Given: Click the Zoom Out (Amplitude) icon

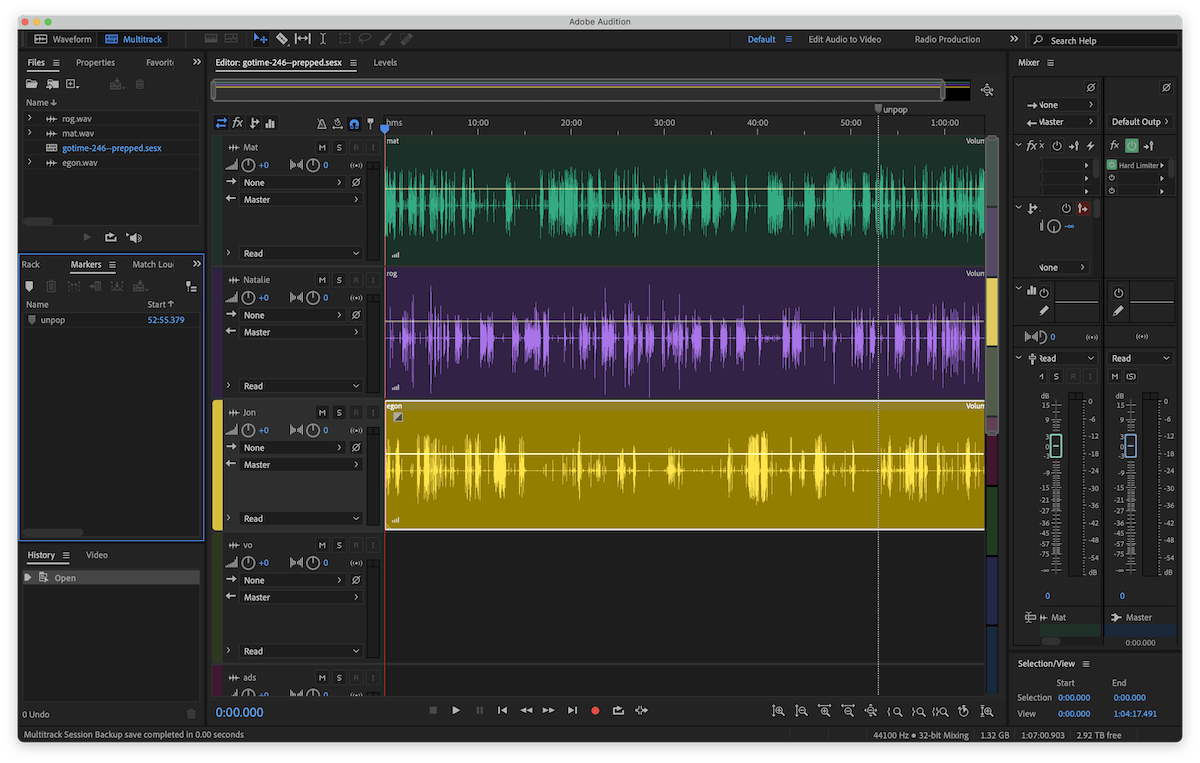Looking at the screenshot, I should click(801, 711).
